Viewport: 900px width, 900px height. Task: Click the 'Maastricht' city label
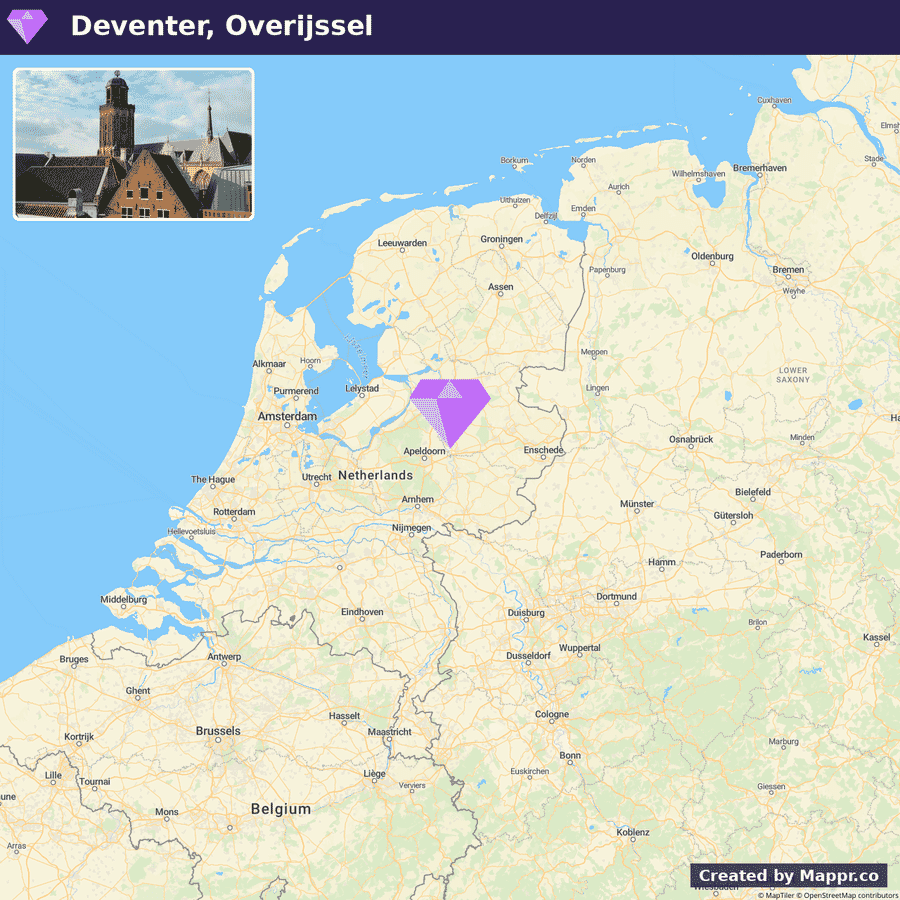tap(390, 732)
